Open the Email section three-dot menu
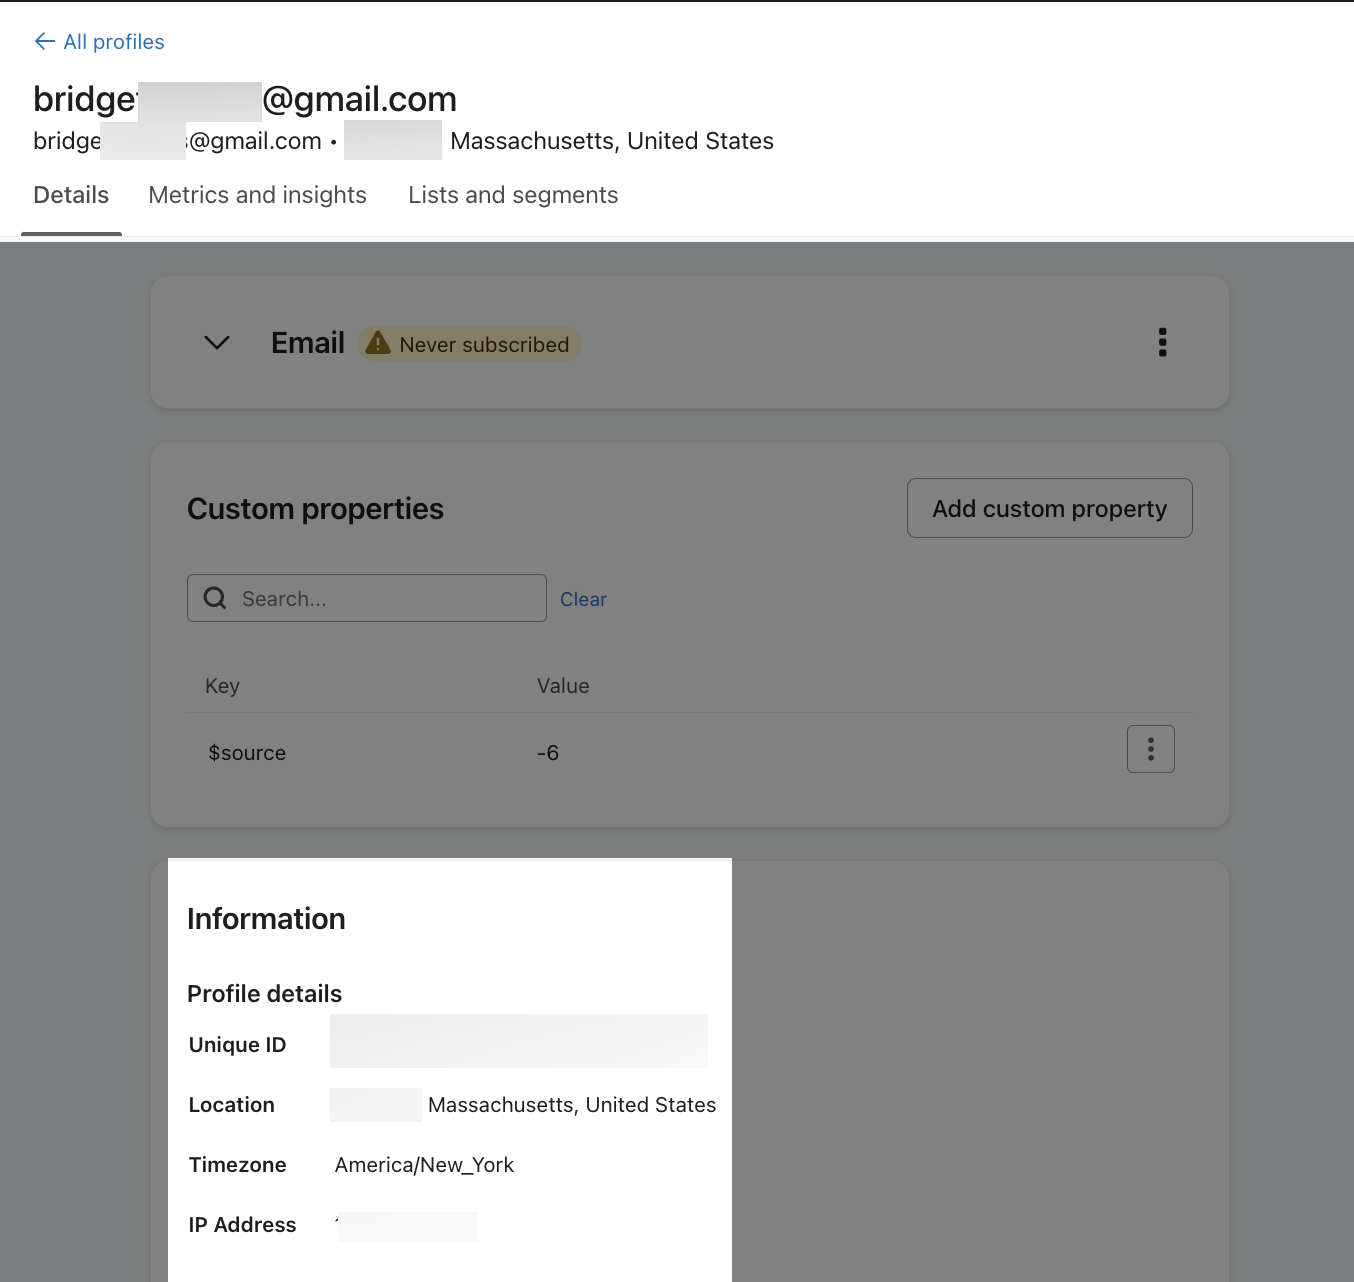The height and width of the screenshot is (1282, 1354). (1162, 342)
